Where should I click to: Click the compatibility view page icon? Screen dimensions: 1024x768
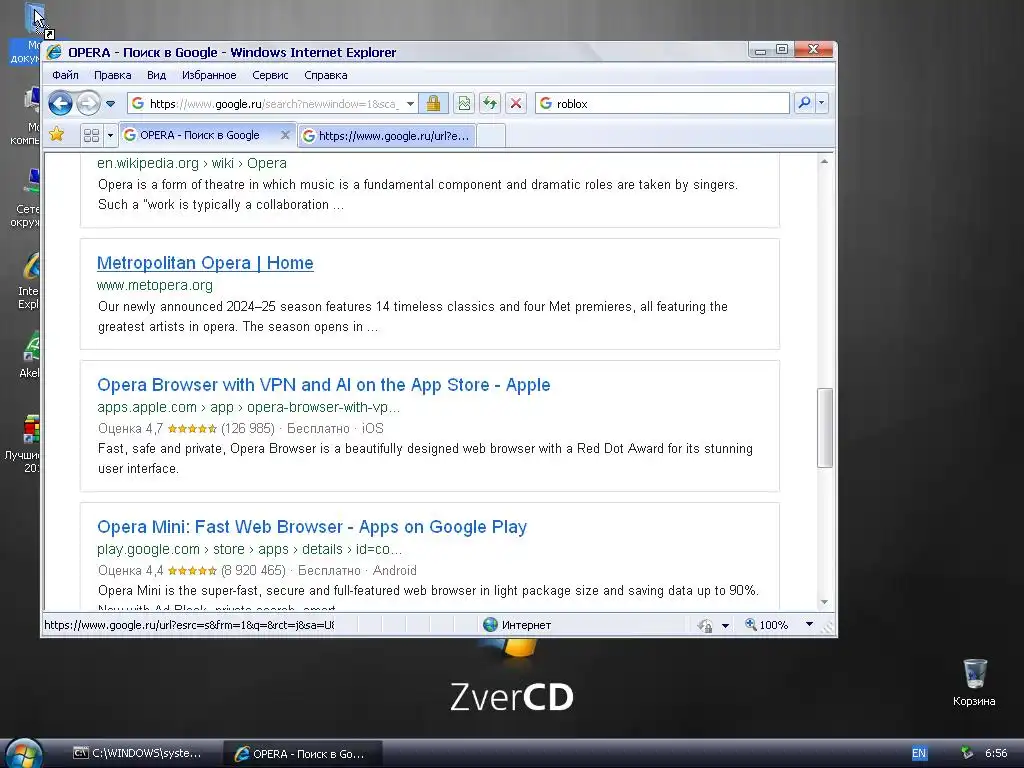pyautogui.click(x=464, y=103)
